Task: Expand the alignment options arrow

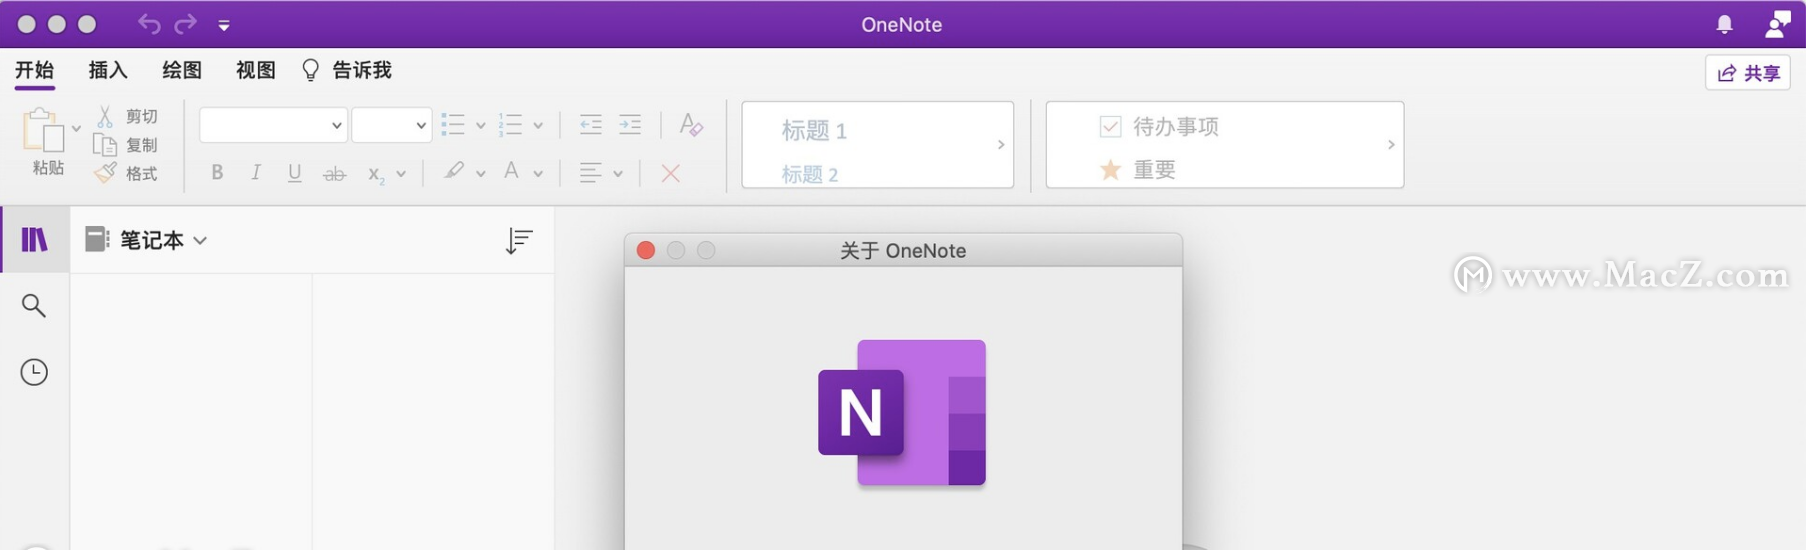Action: 618,174
